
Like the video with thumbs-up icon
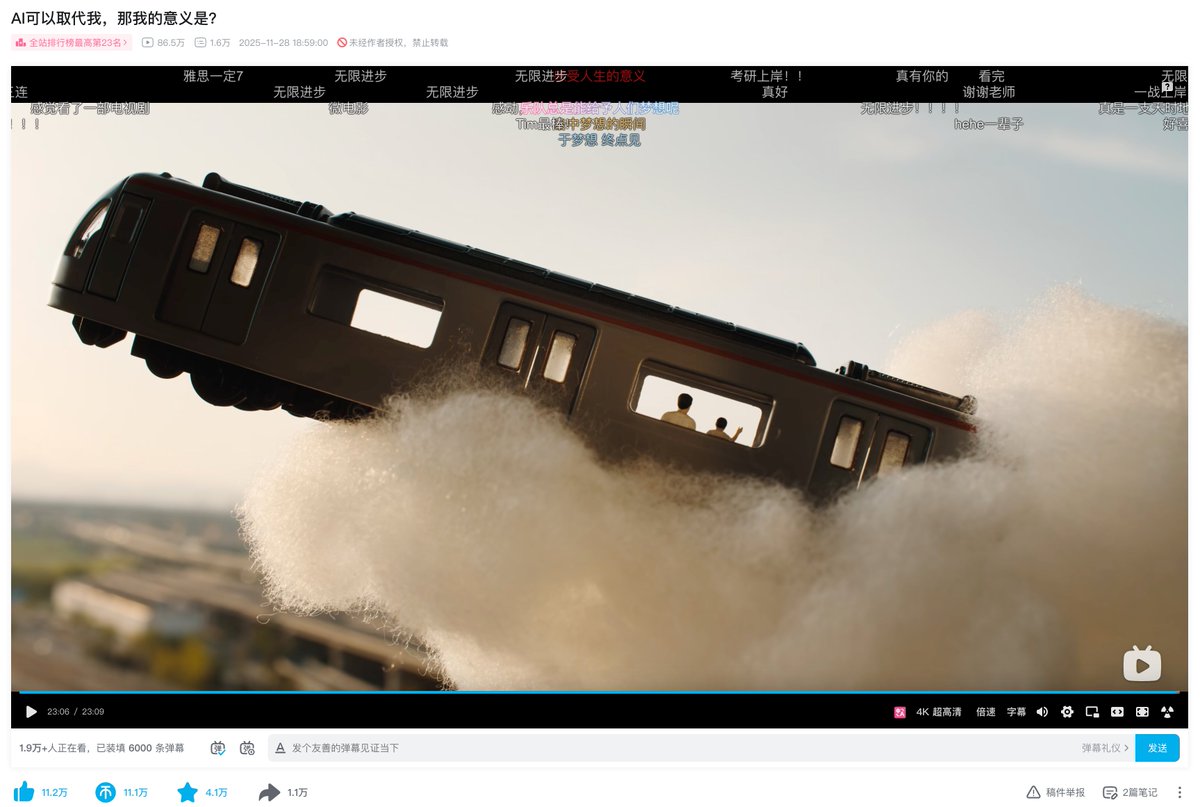tap(24, 792)
